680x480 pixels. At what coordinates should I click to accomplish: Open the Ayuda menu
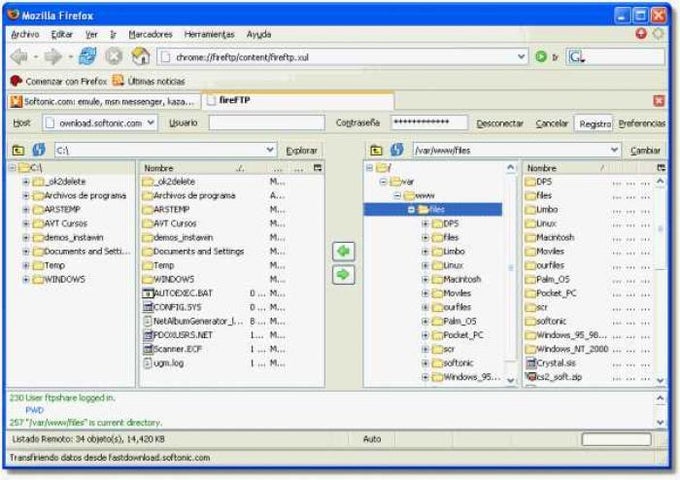(258, 34)
